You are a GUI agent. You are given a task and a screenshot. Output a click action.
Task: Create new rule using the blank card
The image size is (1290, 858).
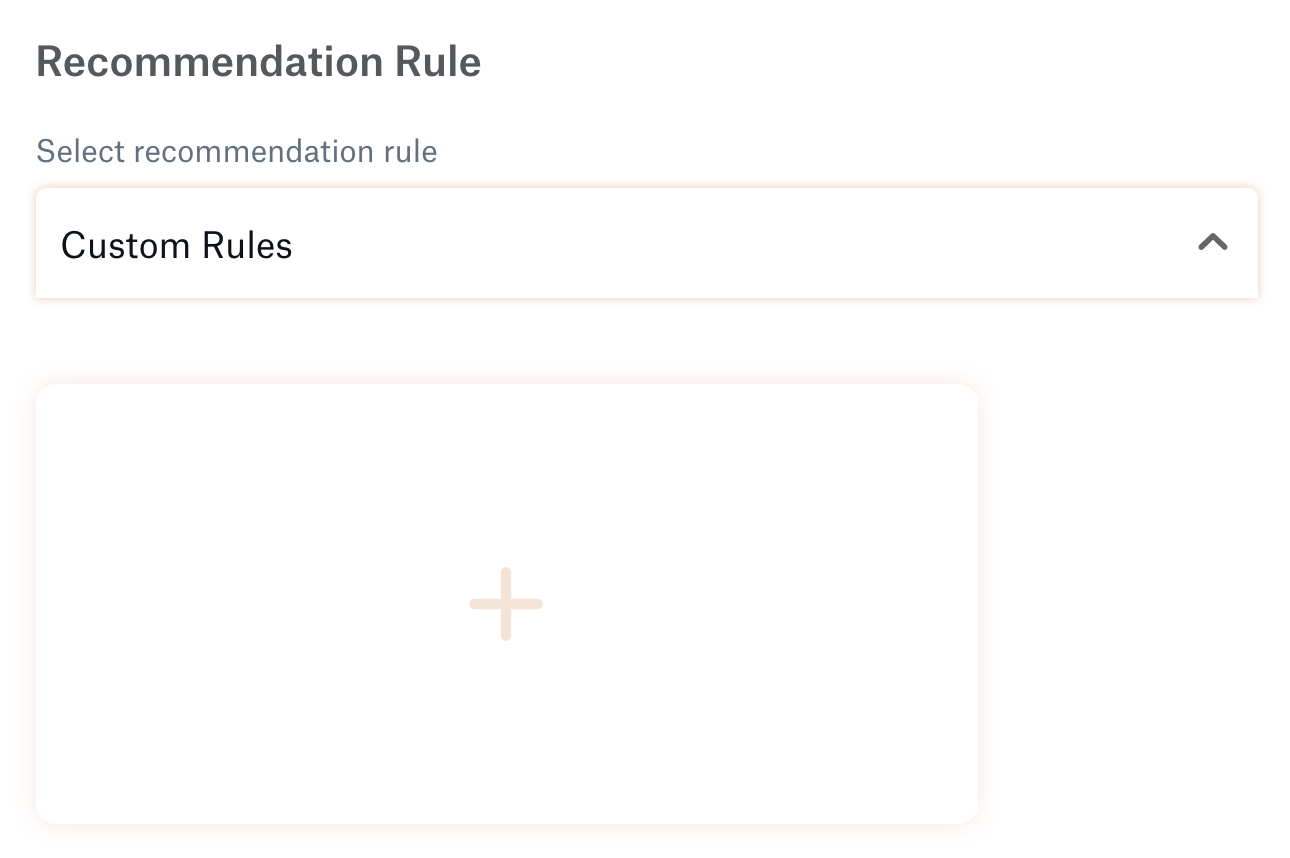[x=506, y=604]
